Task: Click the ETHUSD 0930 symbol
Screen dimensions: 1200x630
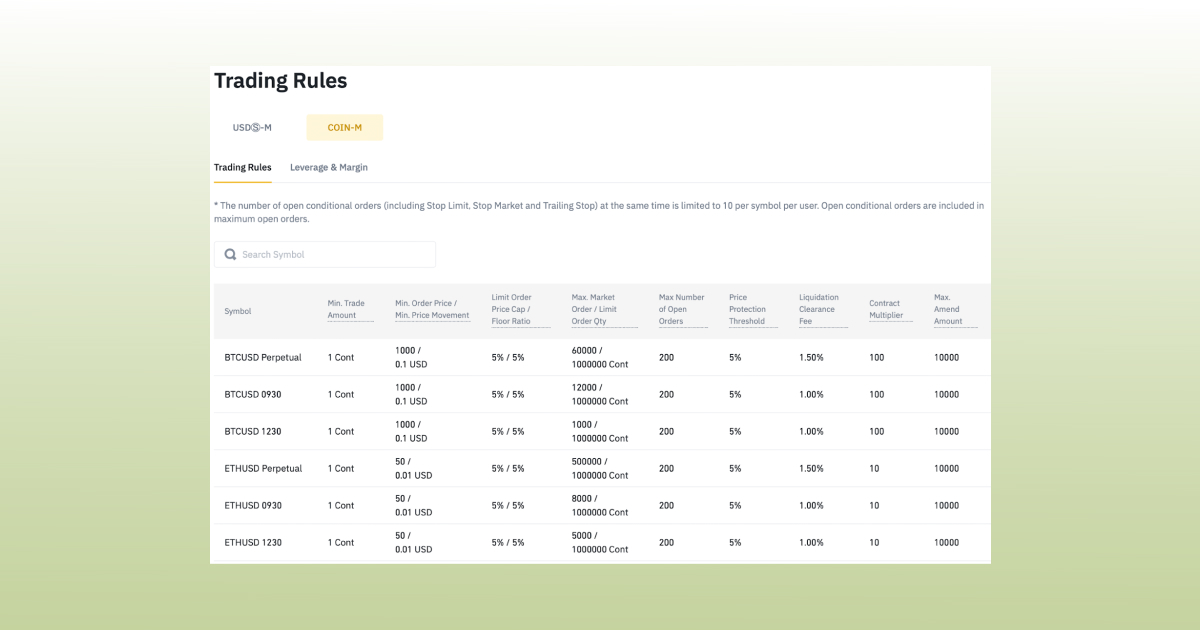Action: [x=251, y=505]
